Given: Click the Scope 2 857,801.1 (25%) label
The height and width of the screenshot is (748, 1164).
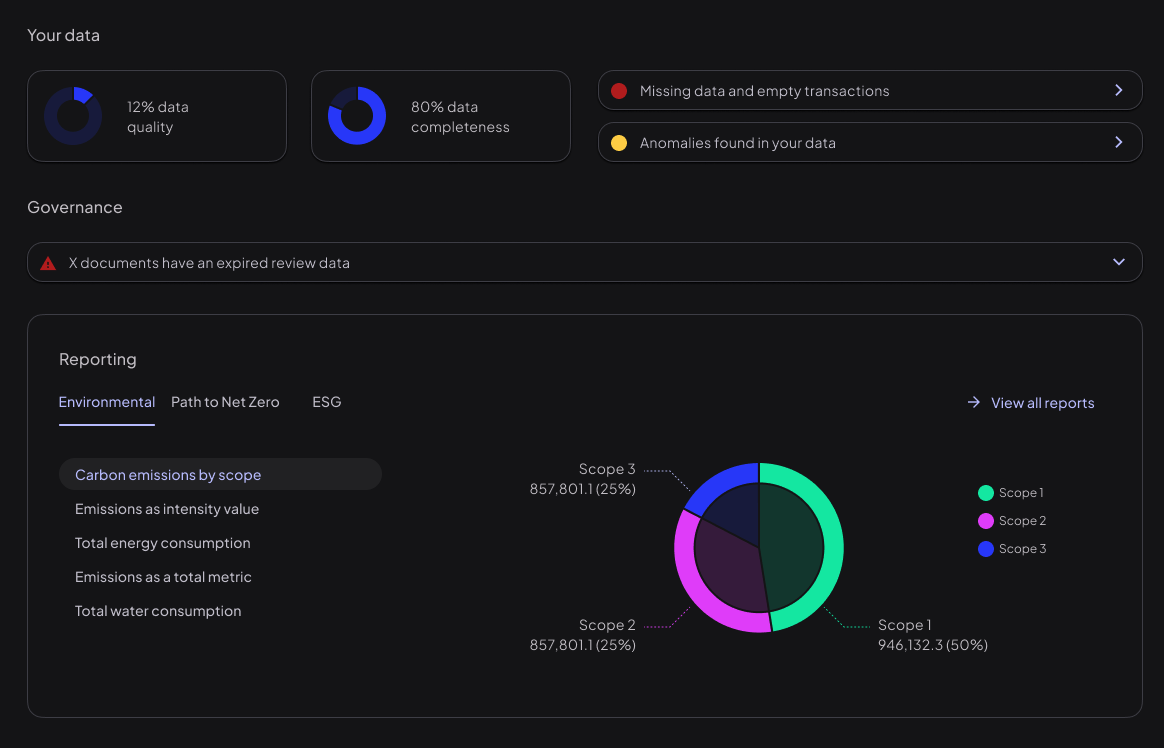Looking at the screenshot, I should pyautogui.click(x=583, y=635).
